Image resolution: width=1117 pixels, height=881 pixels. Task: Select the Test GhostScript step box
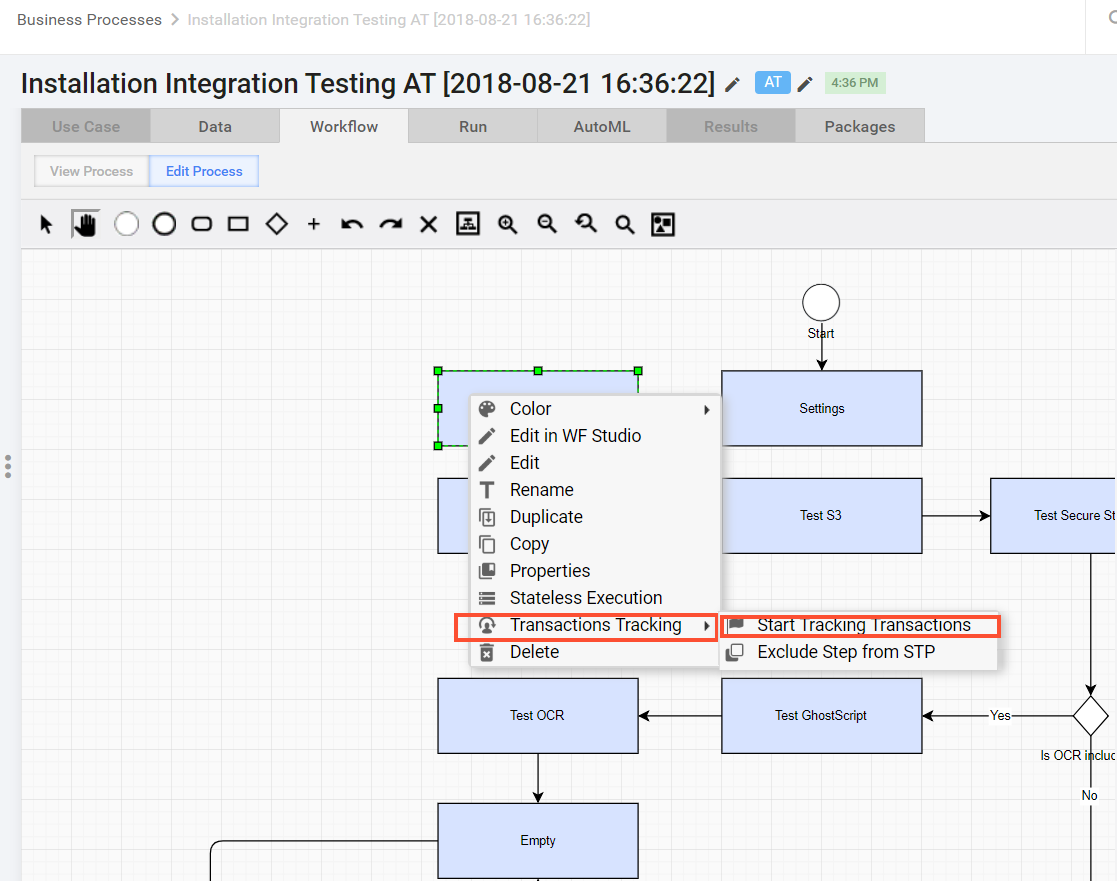pos(821,716)
